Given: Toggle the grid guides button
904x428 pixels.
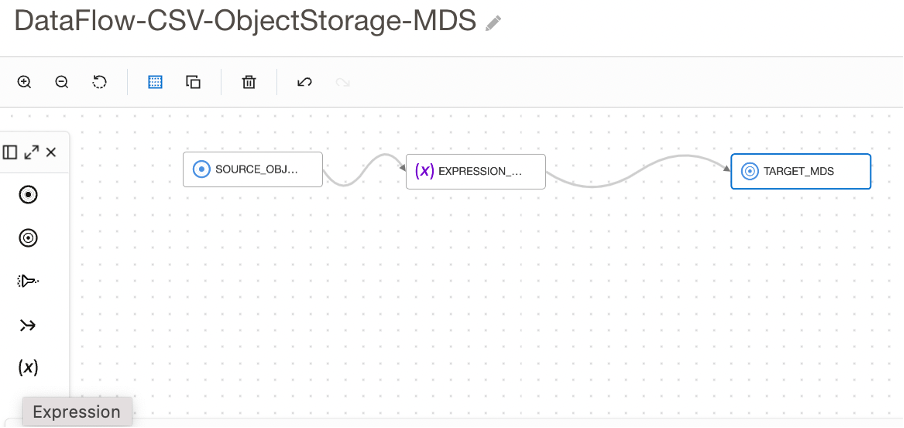Looking at the screenshot, I should click(x=155, y=82).
